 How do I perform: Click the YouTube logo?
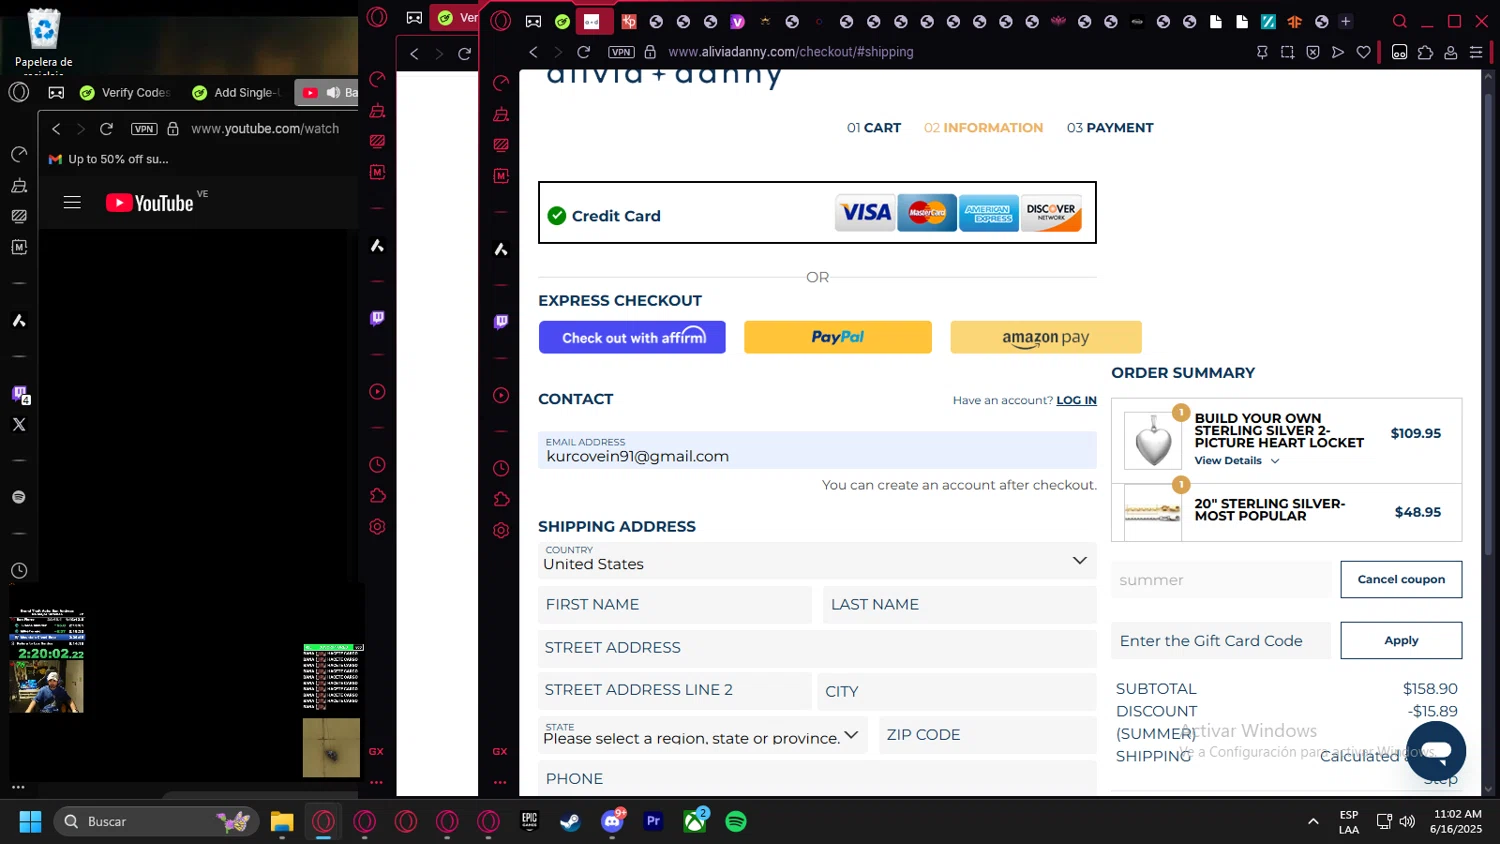(150, 202)
